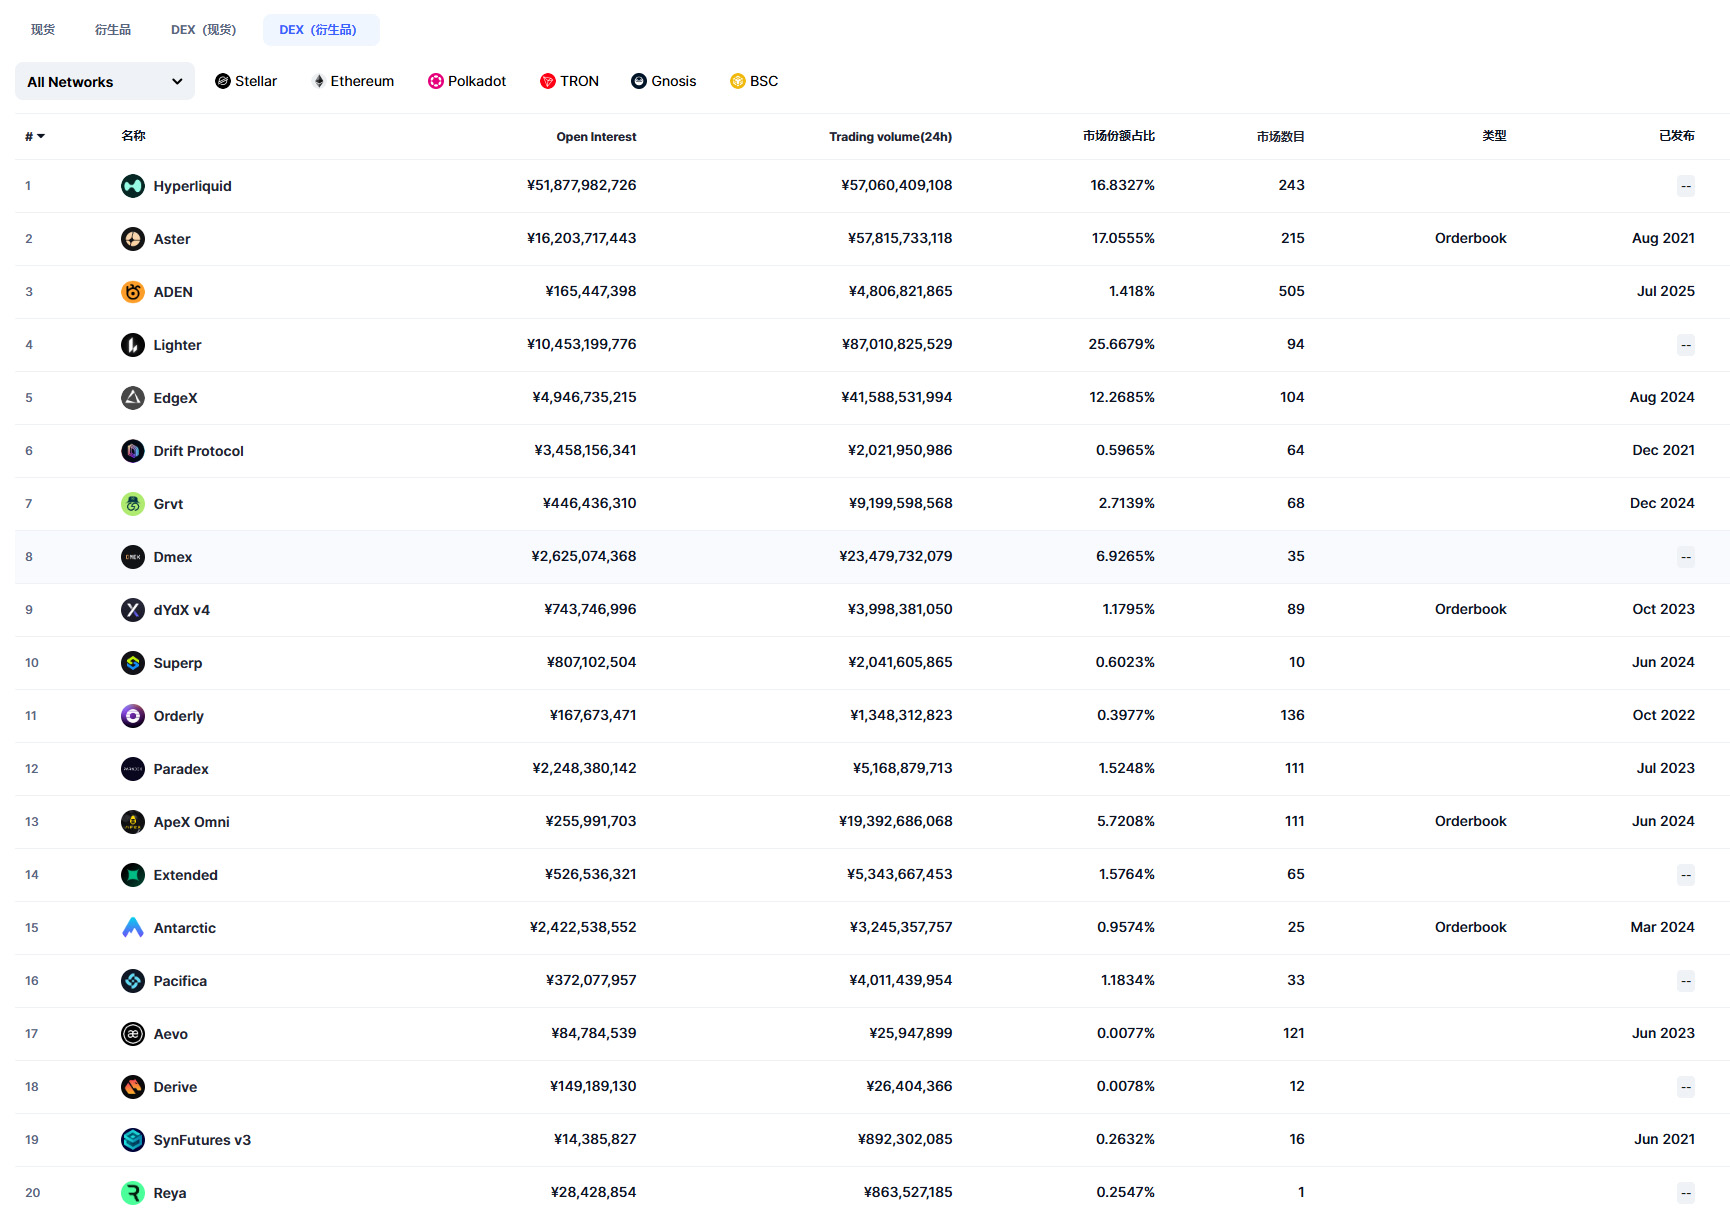Click the Lighter exchange logo
The height and width of the screenshot is (1219, 1730).
click(133, 345)
